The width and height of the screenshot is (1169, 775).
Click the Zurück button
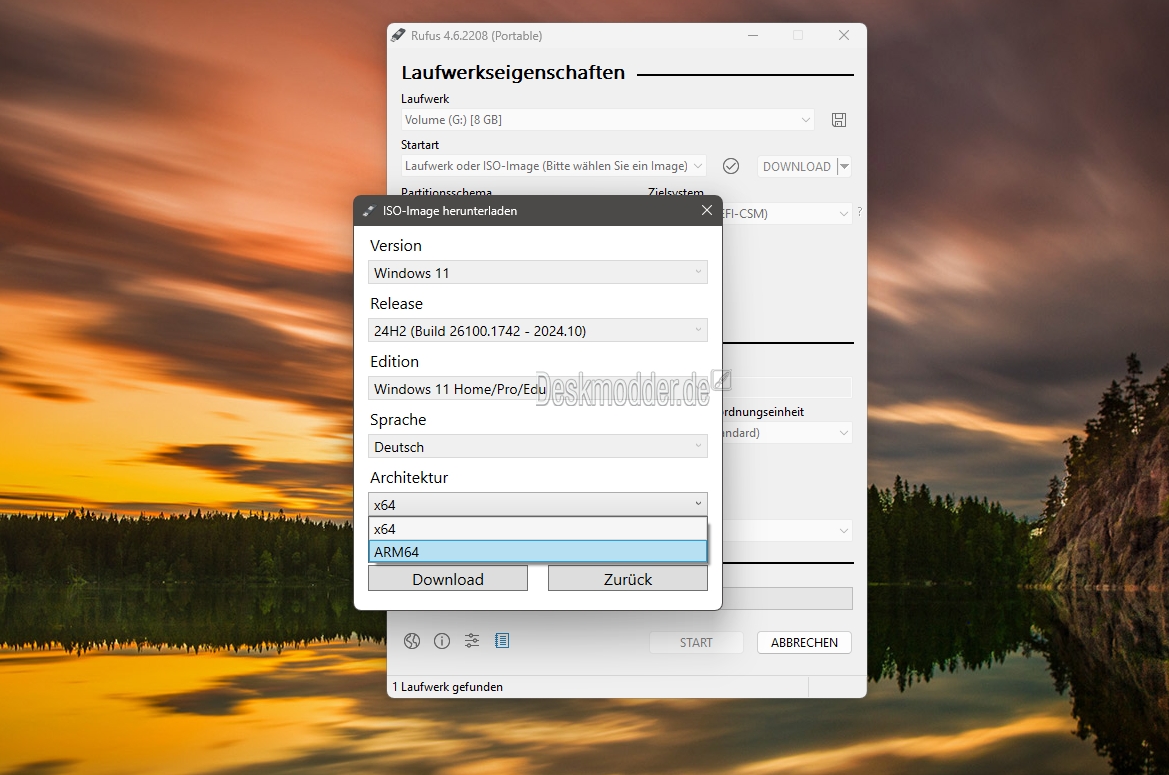[627, 579]
